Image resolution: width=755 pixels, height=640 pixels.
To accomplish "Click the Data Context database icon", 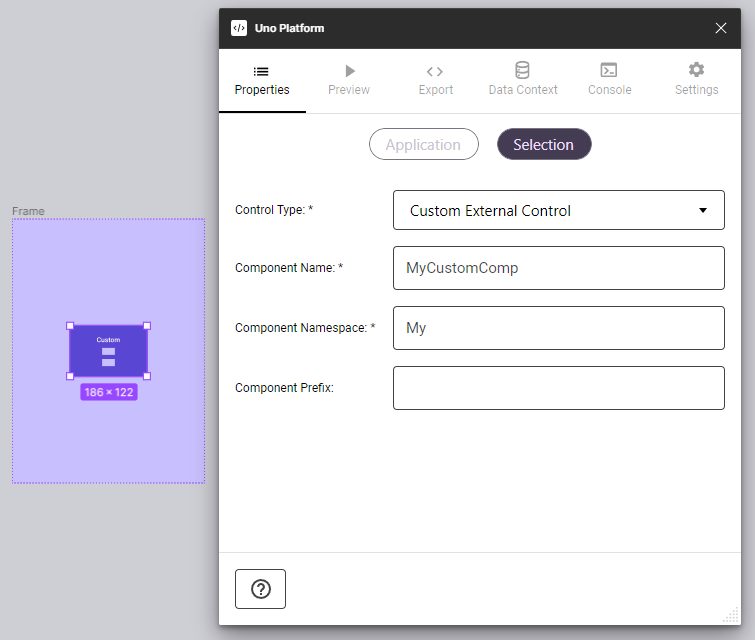I will click(522, 71).
